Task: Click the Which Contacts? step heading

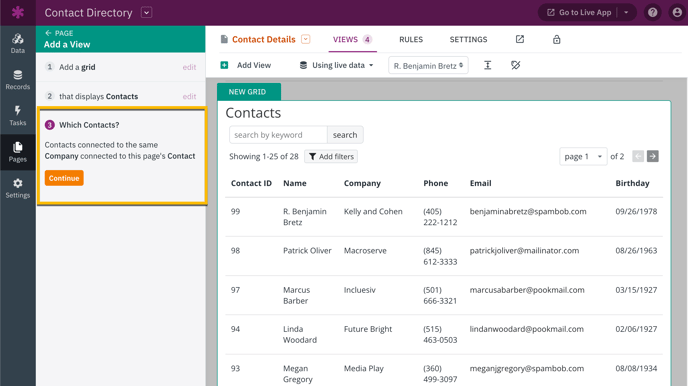Action: point(89,125)
